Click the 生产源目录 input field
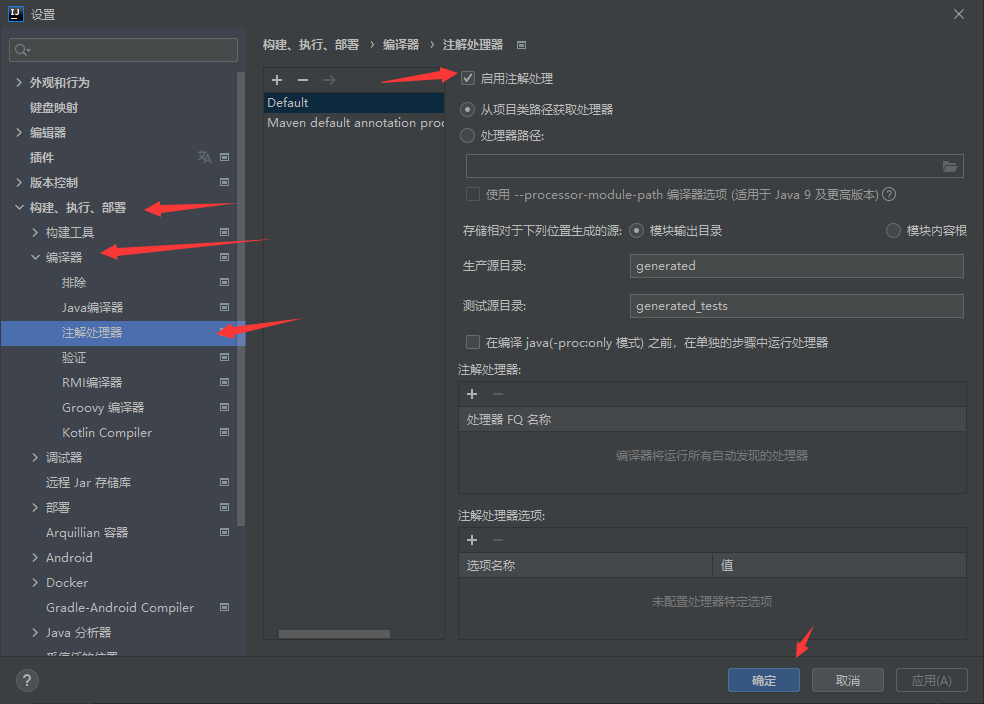The height and width of the screenshot is (704, 984). tap(796, 265)
